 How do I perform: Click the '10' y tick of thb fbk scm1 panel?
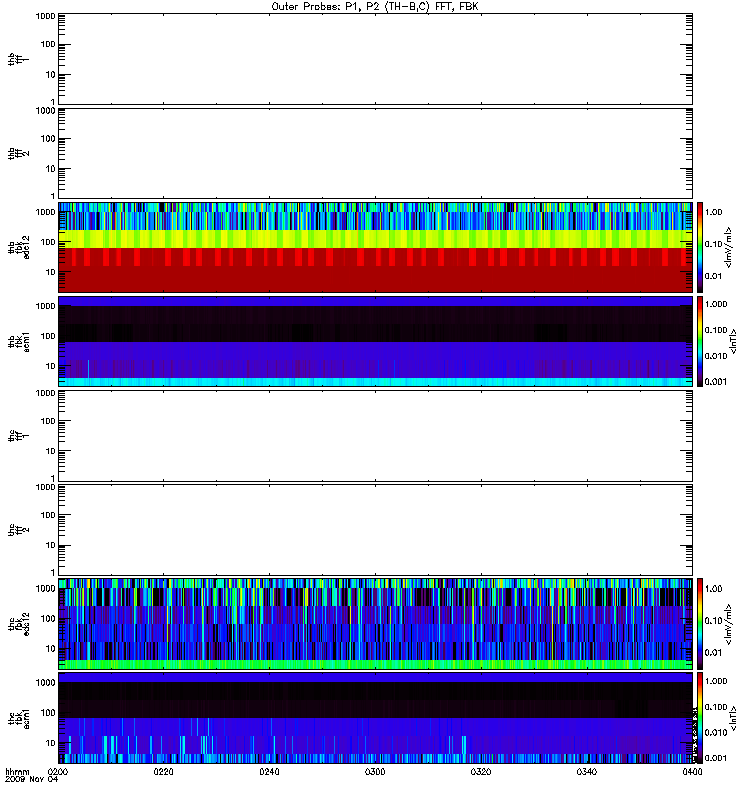click(x=51, y=366)
